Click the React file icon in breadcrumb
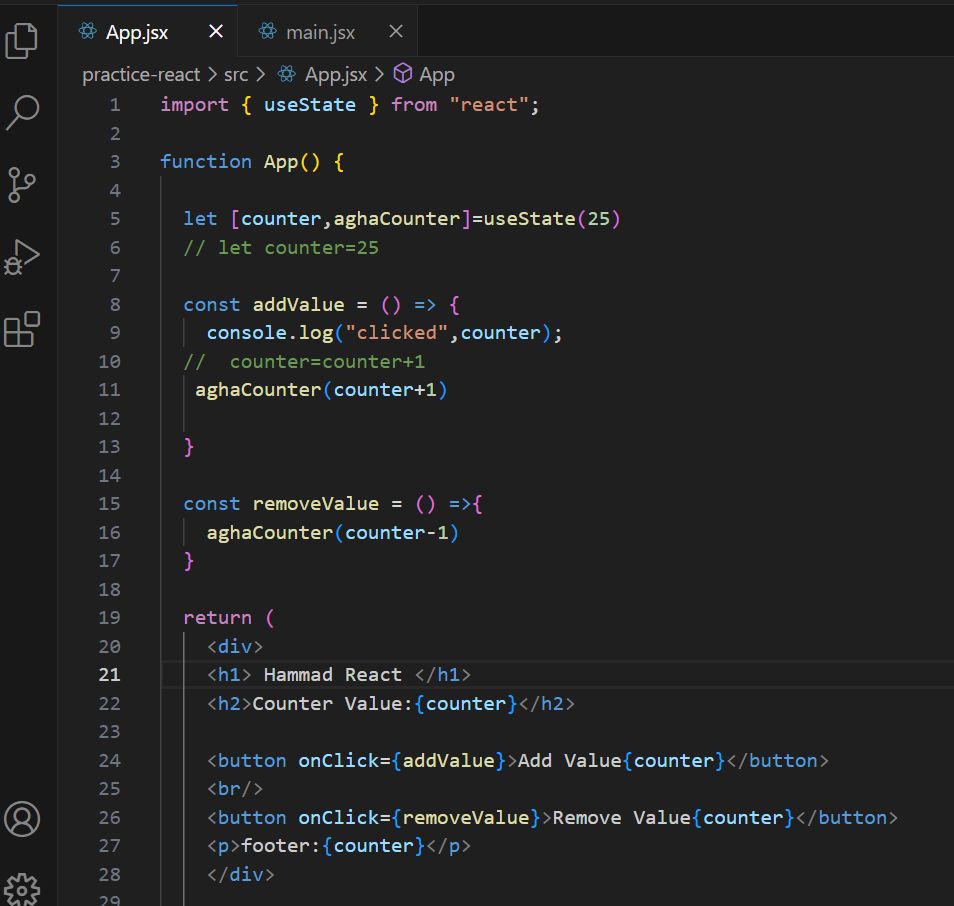The height and width of the screenshot is (906, 954). (287, 74)
